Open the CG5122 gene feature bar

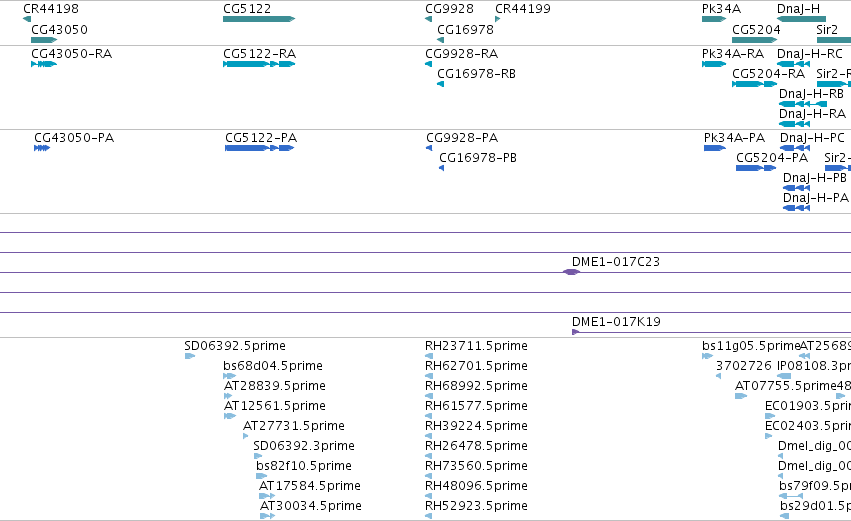click(259, 19)
